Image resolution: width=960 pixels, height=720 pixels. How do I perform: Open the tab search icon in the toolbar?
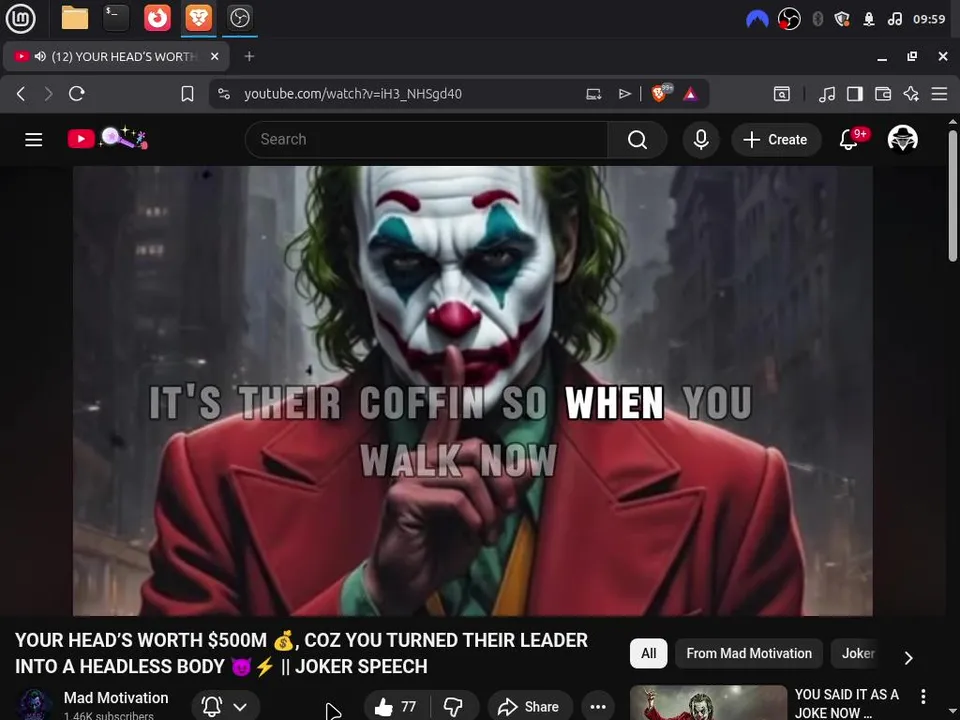click(782, 94)
